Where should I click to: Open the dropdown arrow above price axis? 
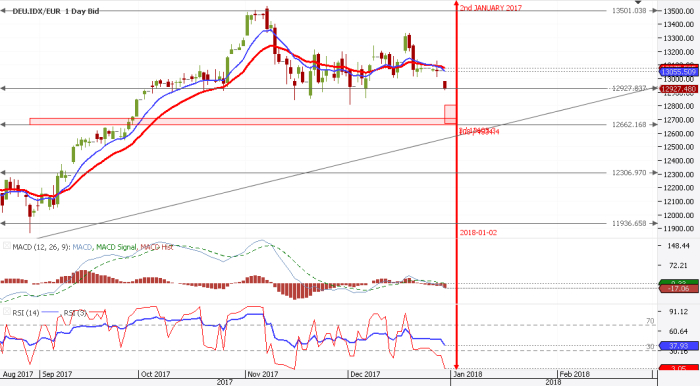[638, 2]
